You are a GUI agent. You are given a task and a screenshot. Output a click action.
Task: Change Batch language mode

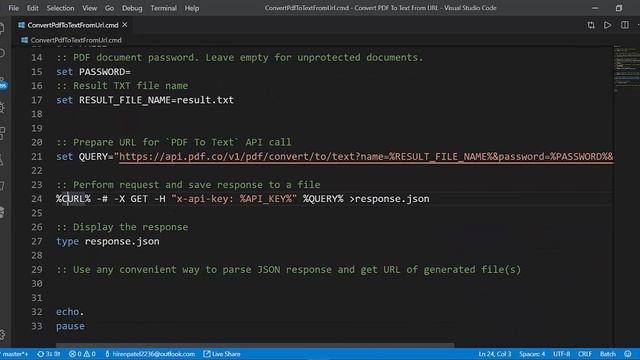607,354
